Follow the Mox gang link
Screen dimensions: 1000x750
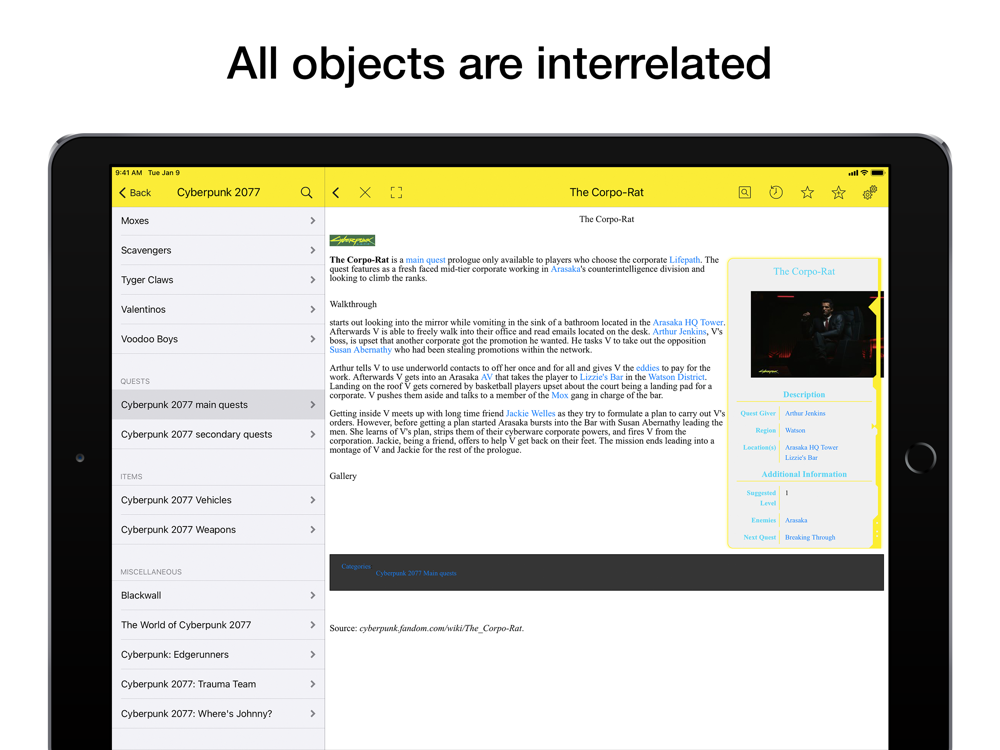[559, 395]
